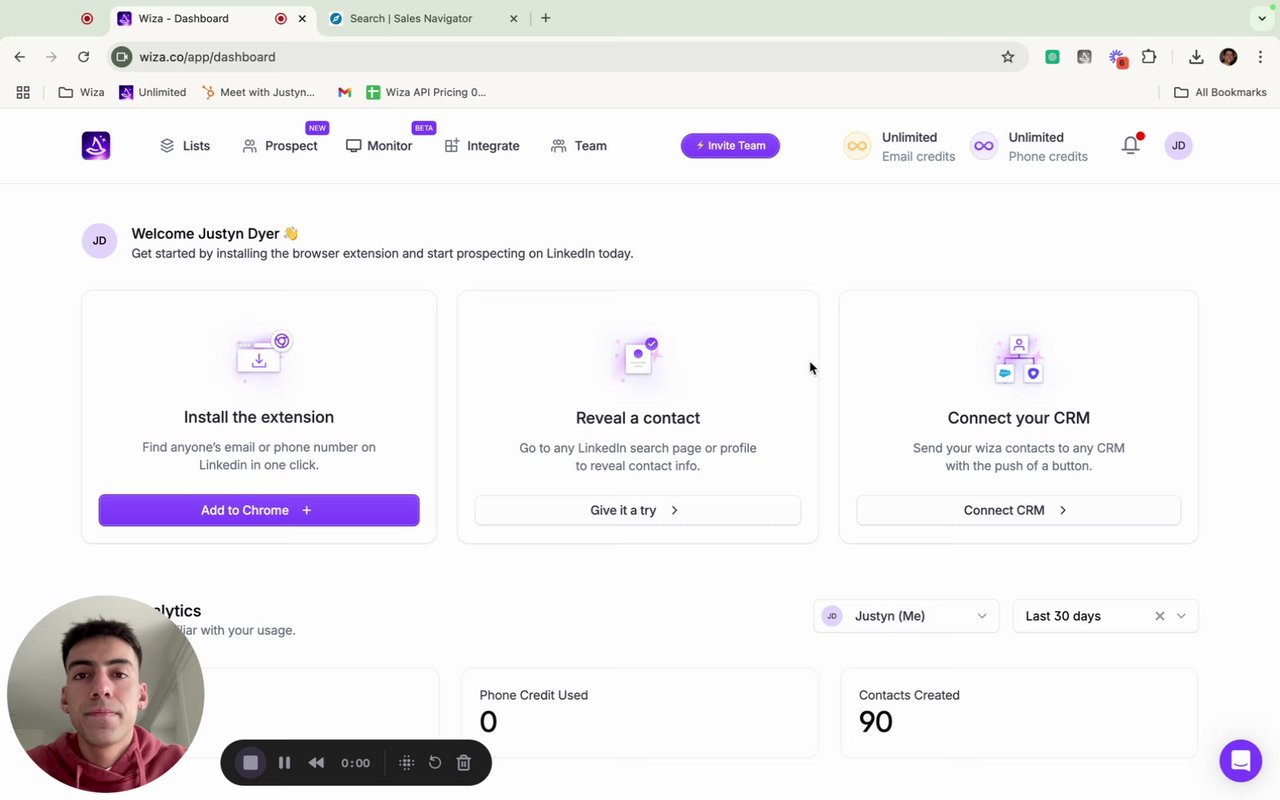Open the tab search dropdown arrow
Viewport: 1280px width, 800px height.
coord(1262,18)
